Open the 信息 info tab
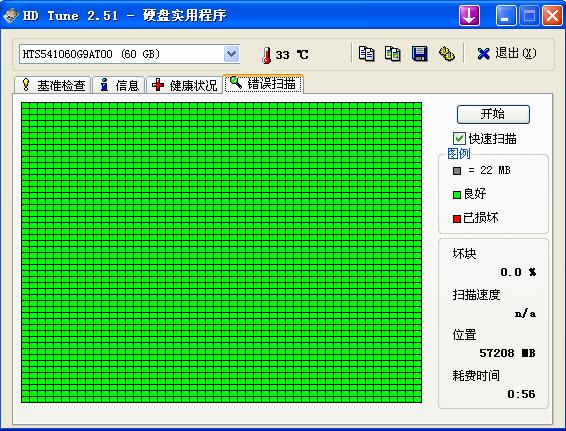Viewport: 566px width, 431px height. click(x=119, y=85)
